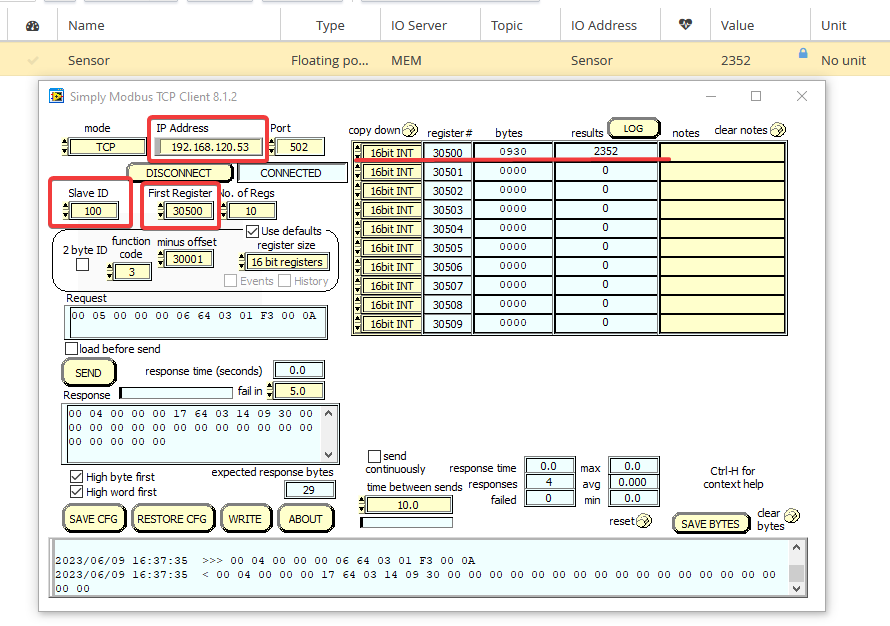The width and height of the screenshot is (890, 626).
Task: Click the Topic column header
Action: 506,26
